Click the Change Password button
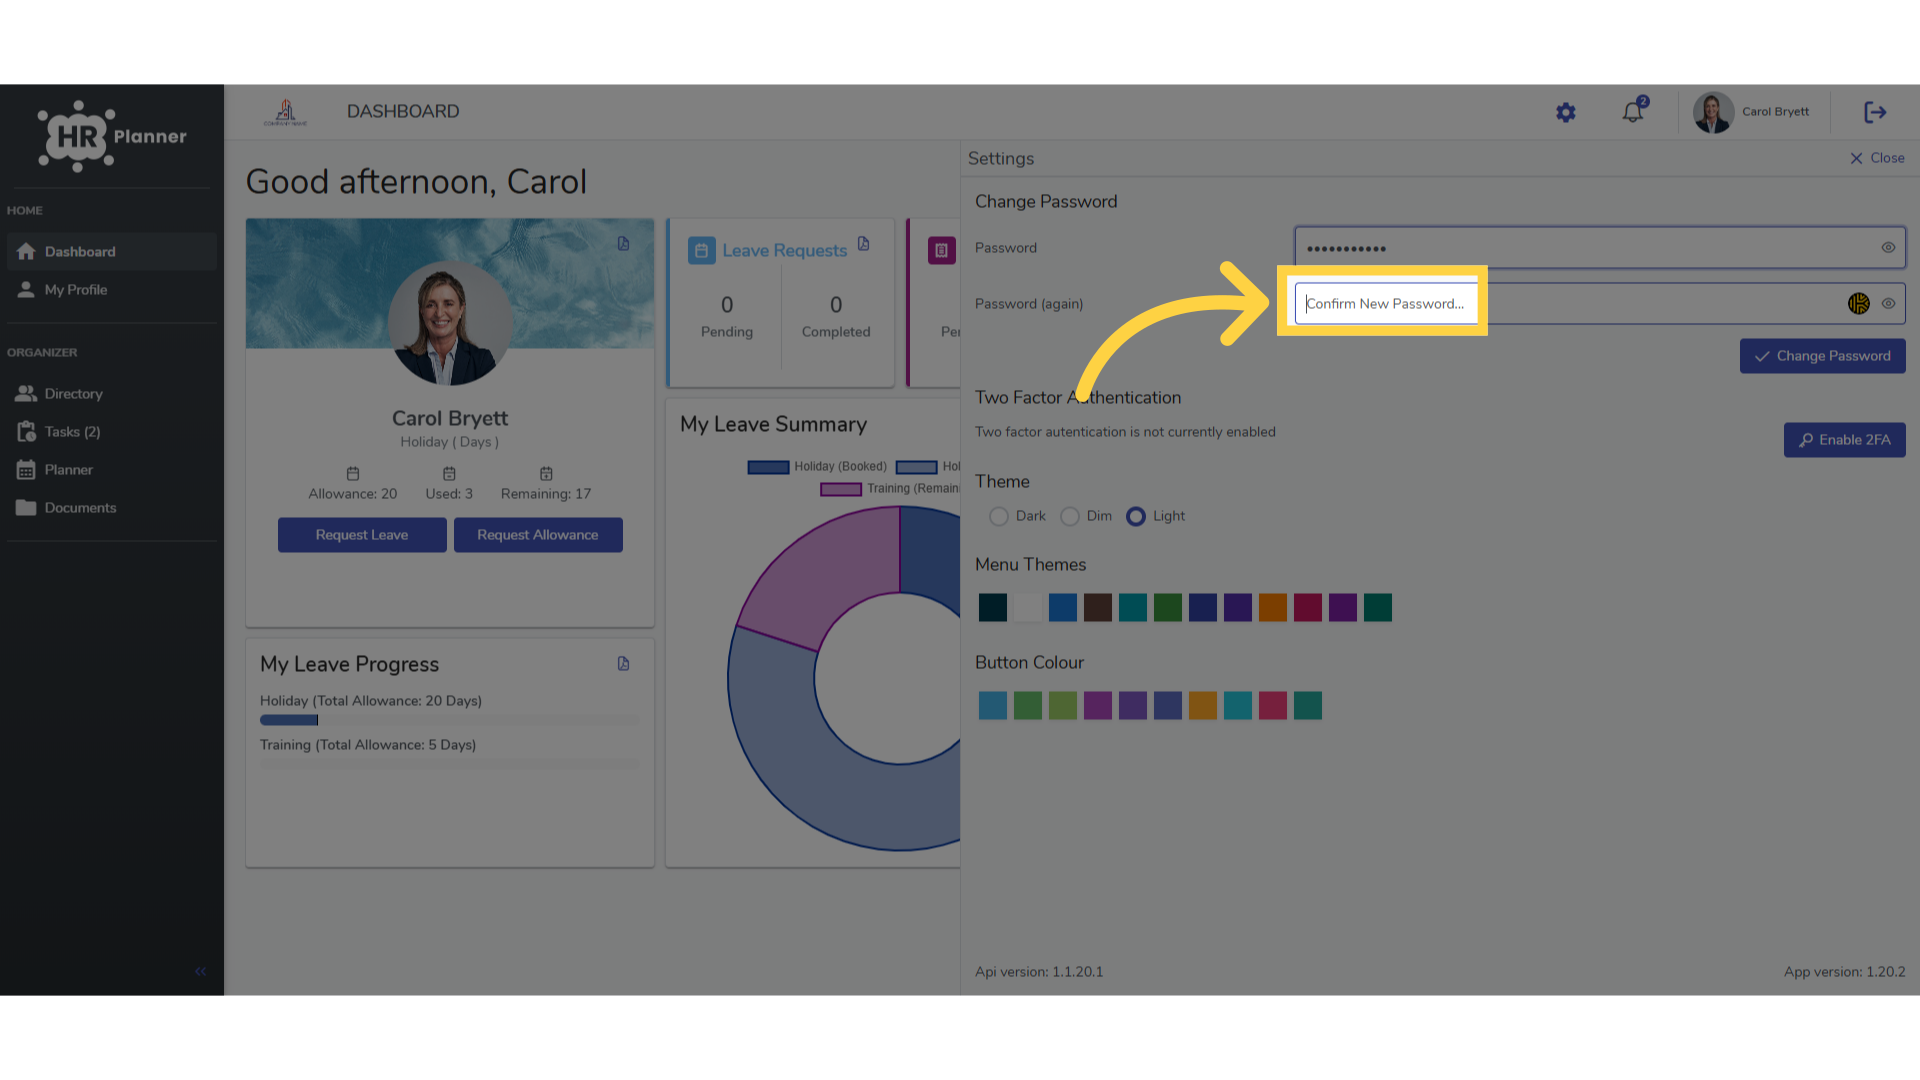This screenshot has width=1920, height=1080. (x=1822, y=356)
